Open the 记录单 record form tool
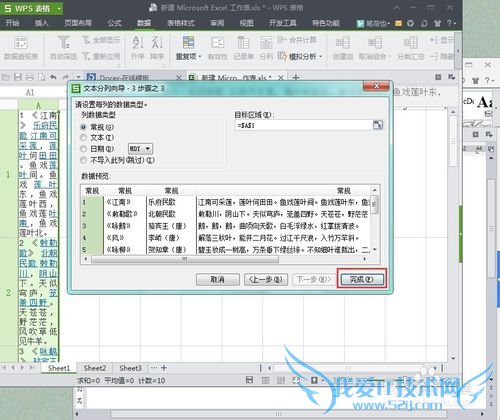Image resolution: width=500 pixels, height=420 pixels. (x=244, y=48)
